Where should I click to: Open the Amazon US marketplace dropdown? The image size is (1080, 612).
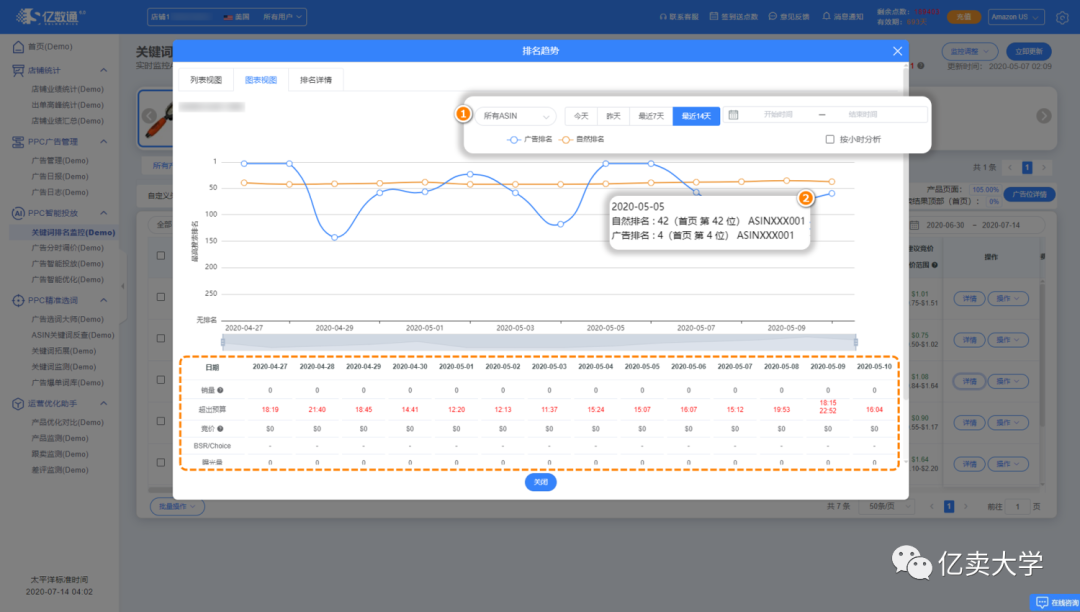[1016, 17]
